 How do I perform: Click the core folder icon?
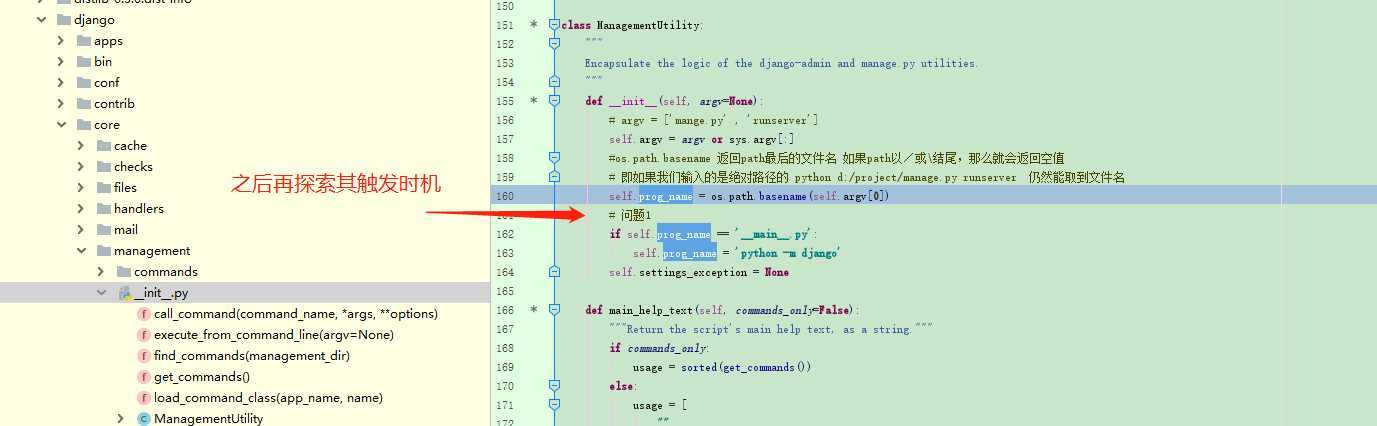[x=83, y=124]
